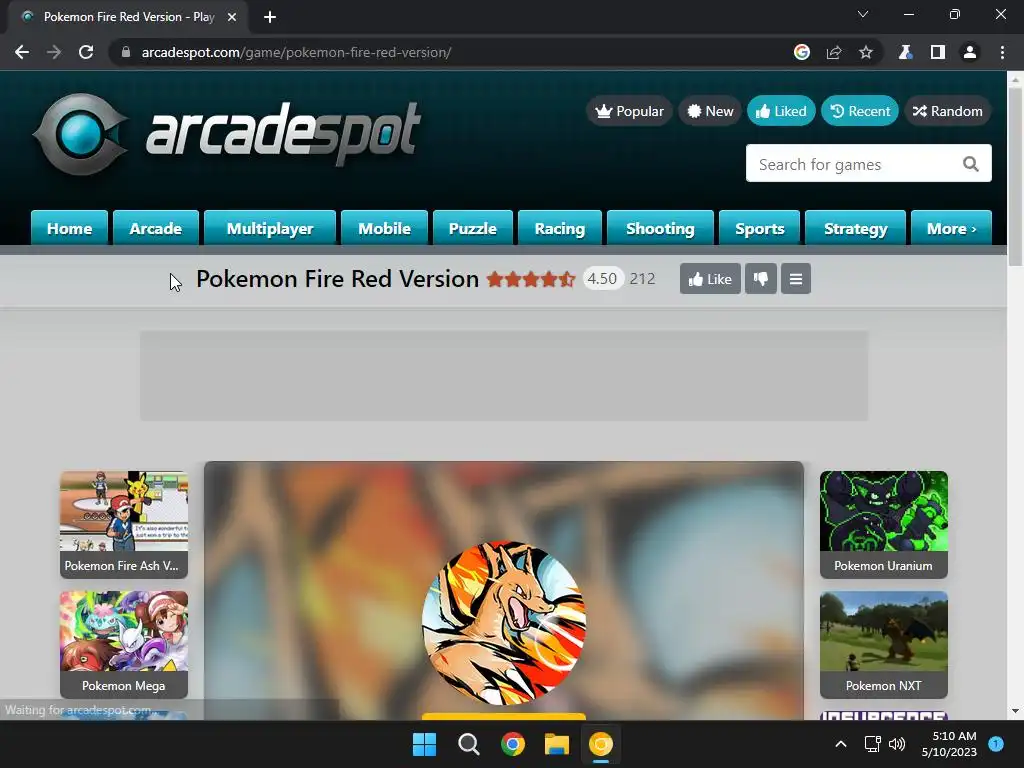
Task: Open the Sports category
Action: click(760, 229)
